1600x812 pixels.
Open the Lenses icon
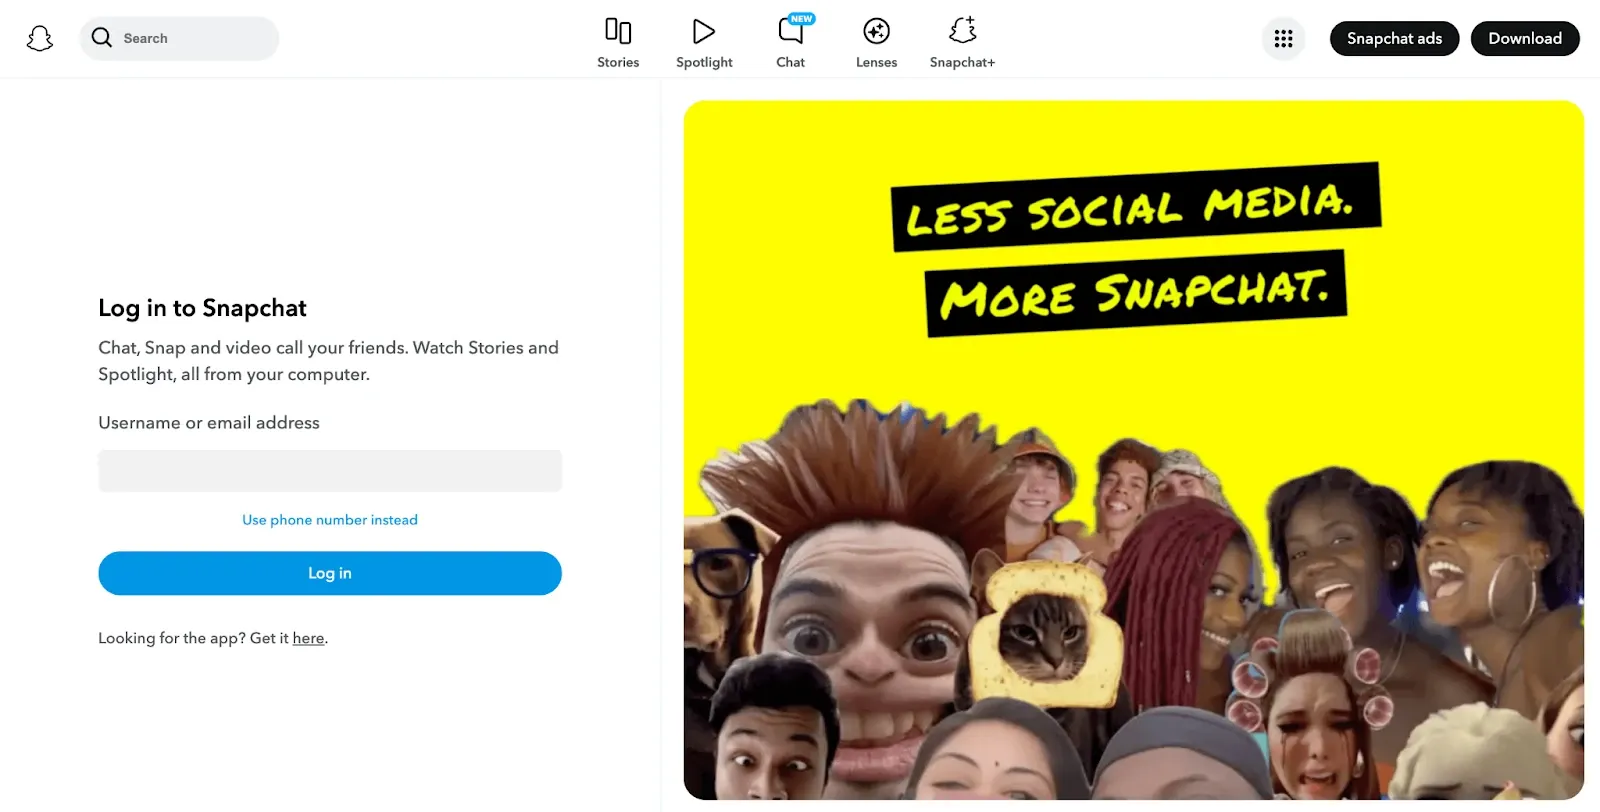[877, 31]
